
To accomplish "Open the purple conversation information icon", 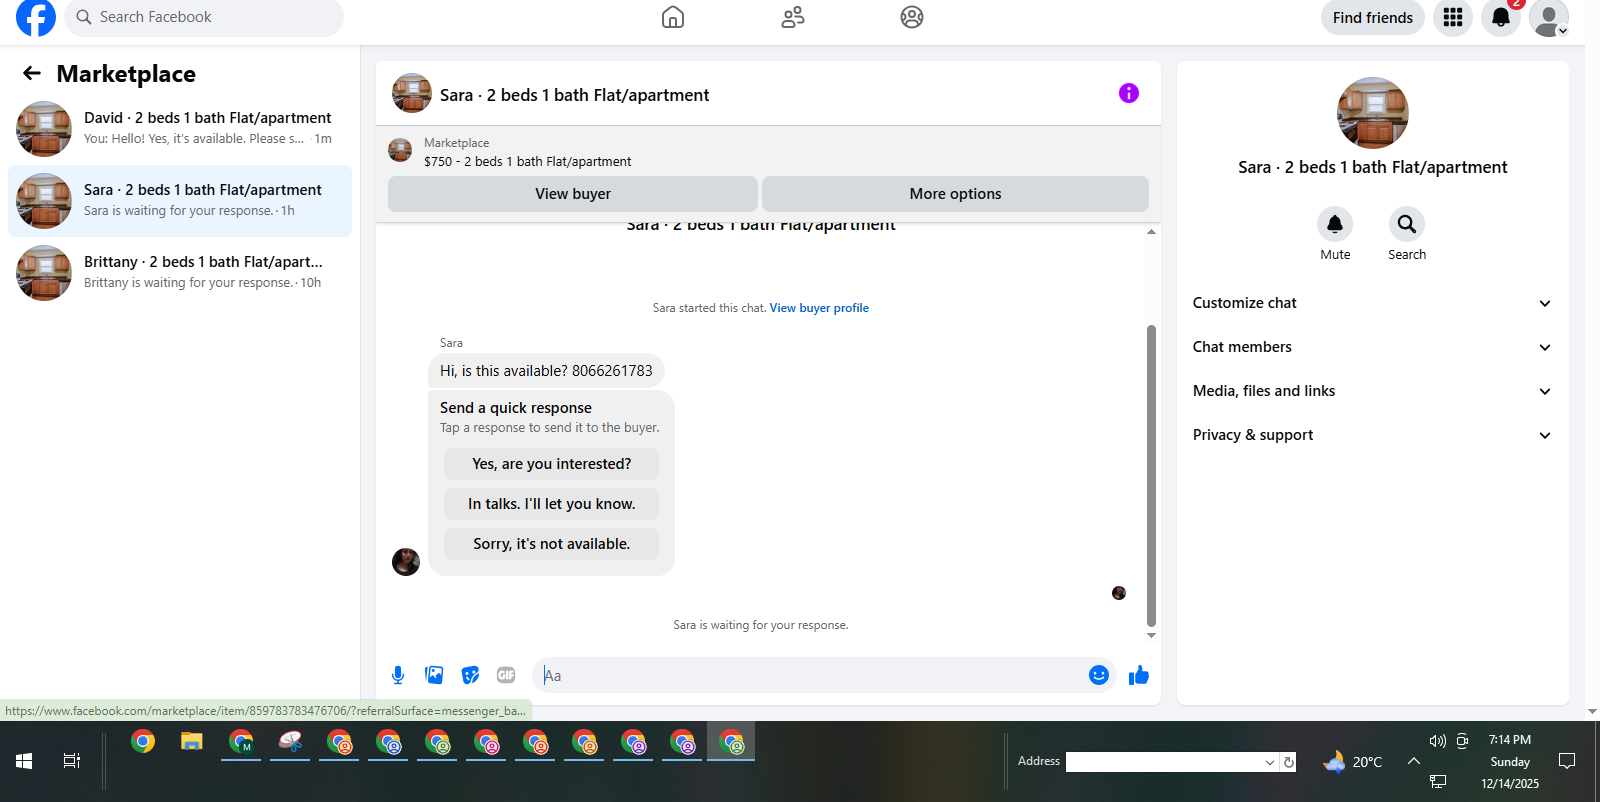I will coord(1129,93).
